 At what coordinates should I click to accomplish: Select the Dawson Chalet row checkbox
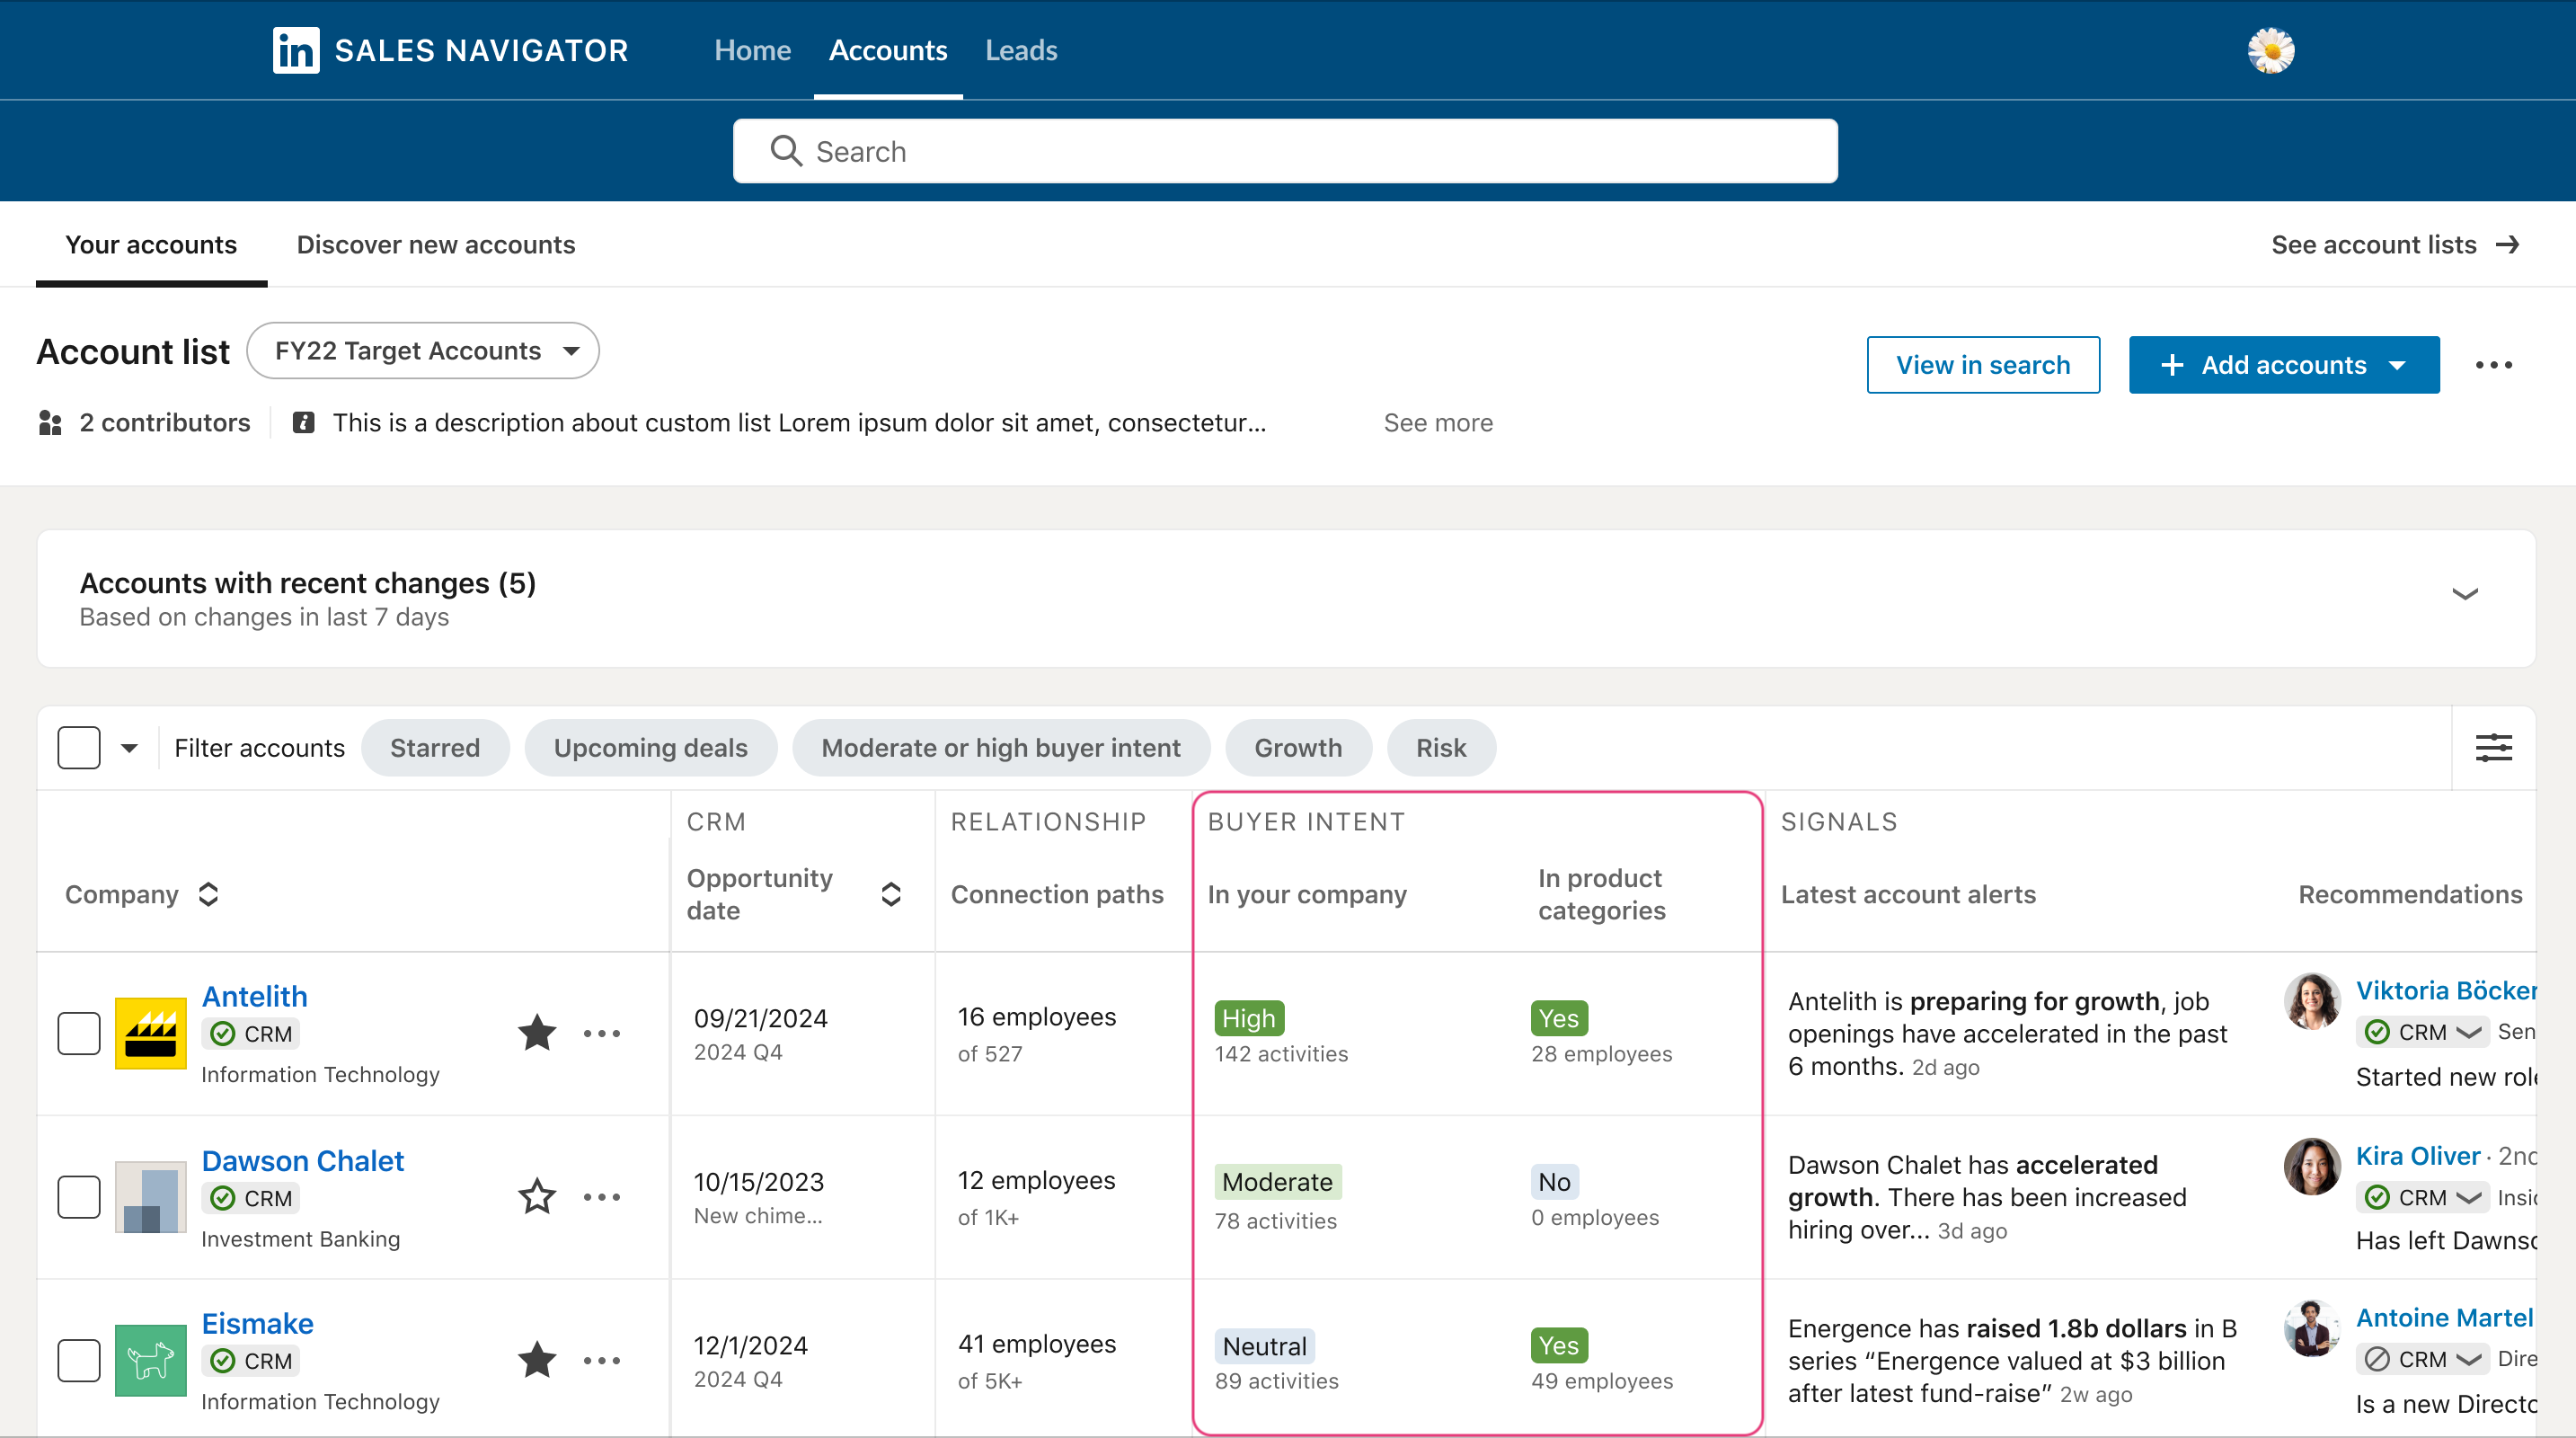click(x=79, y=1196)
